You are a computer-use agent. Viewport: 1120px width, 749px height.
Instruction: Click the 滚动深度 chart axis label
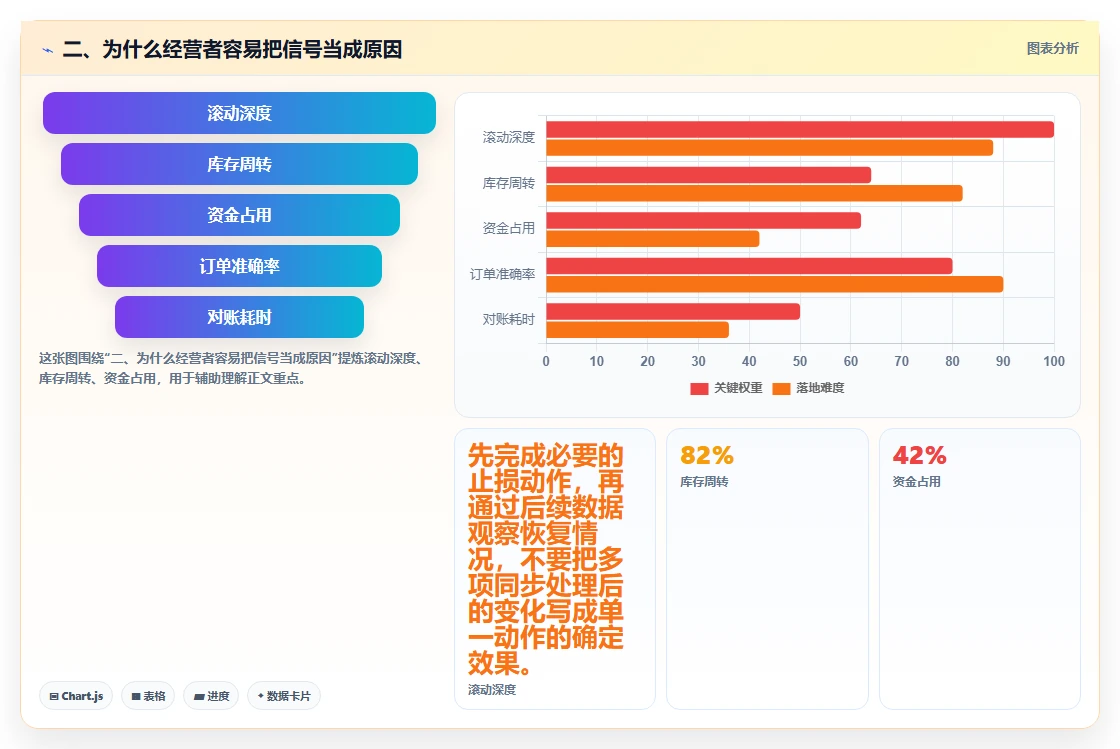coord(509,137)
